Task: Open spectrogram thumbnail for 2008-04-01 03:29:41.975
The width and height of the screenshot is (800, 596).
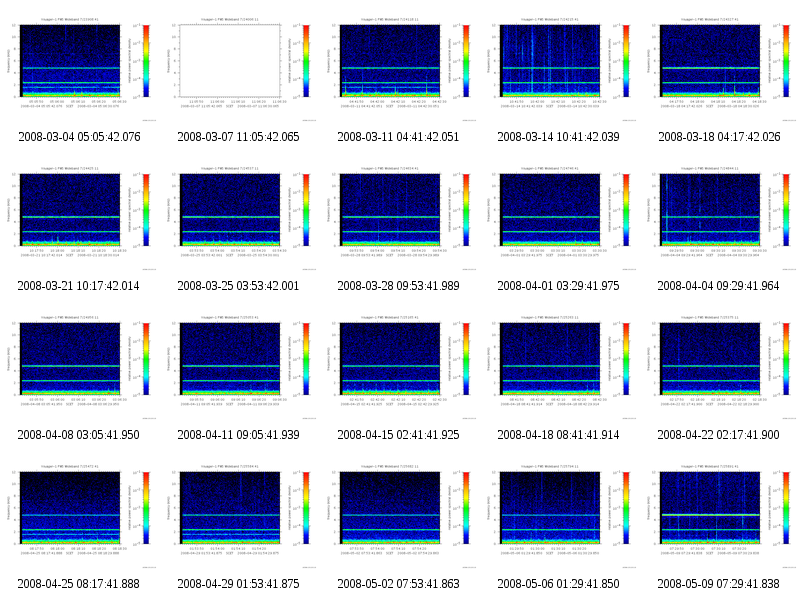Action: [560, 217]
